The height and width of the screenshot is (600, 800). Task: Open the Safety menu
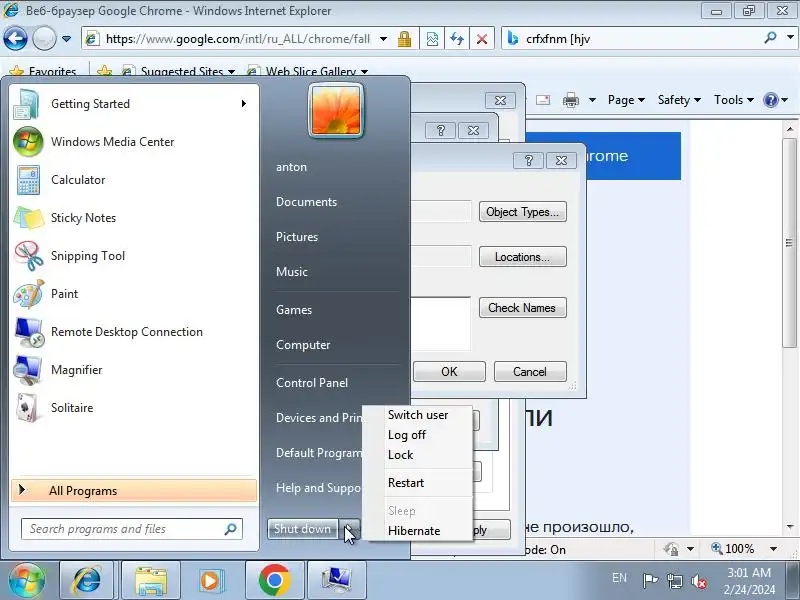[679, 100]
